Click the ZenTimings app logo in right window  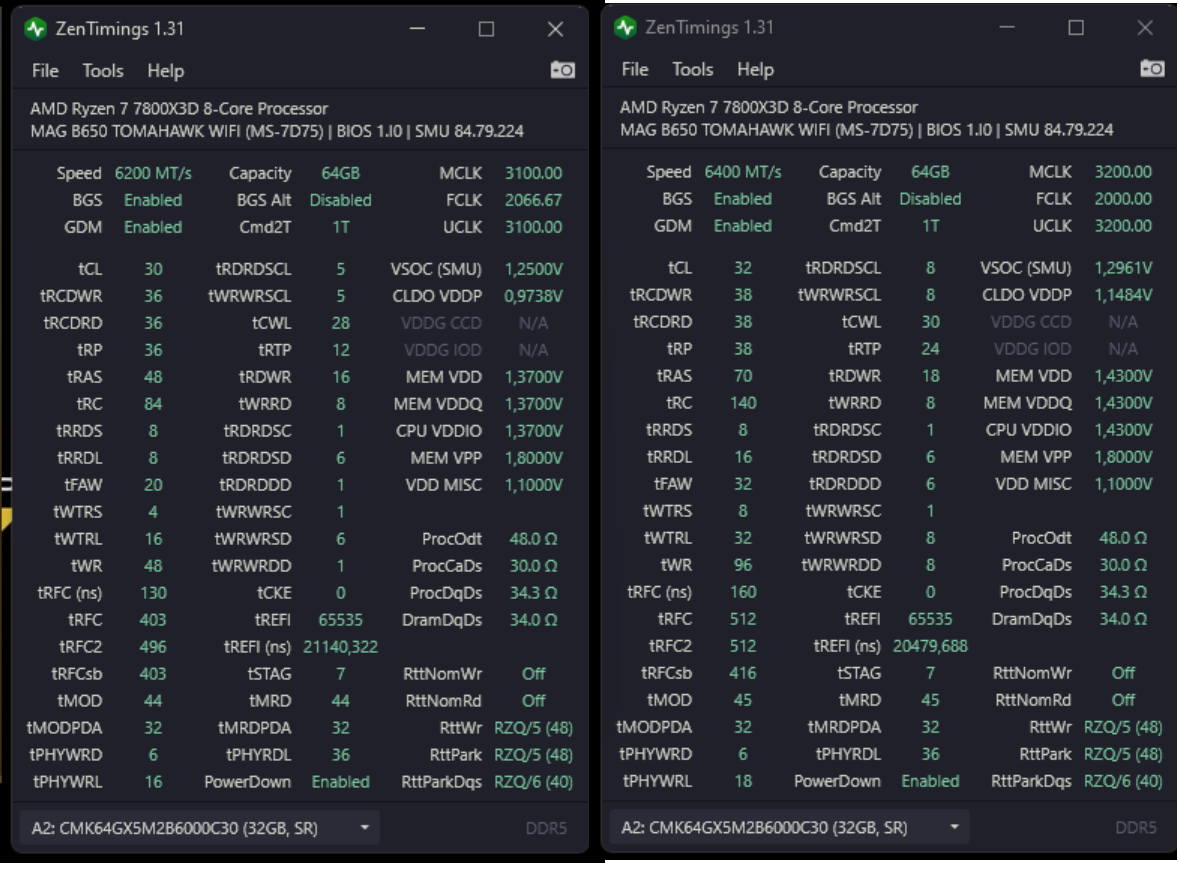click(625, 28)
